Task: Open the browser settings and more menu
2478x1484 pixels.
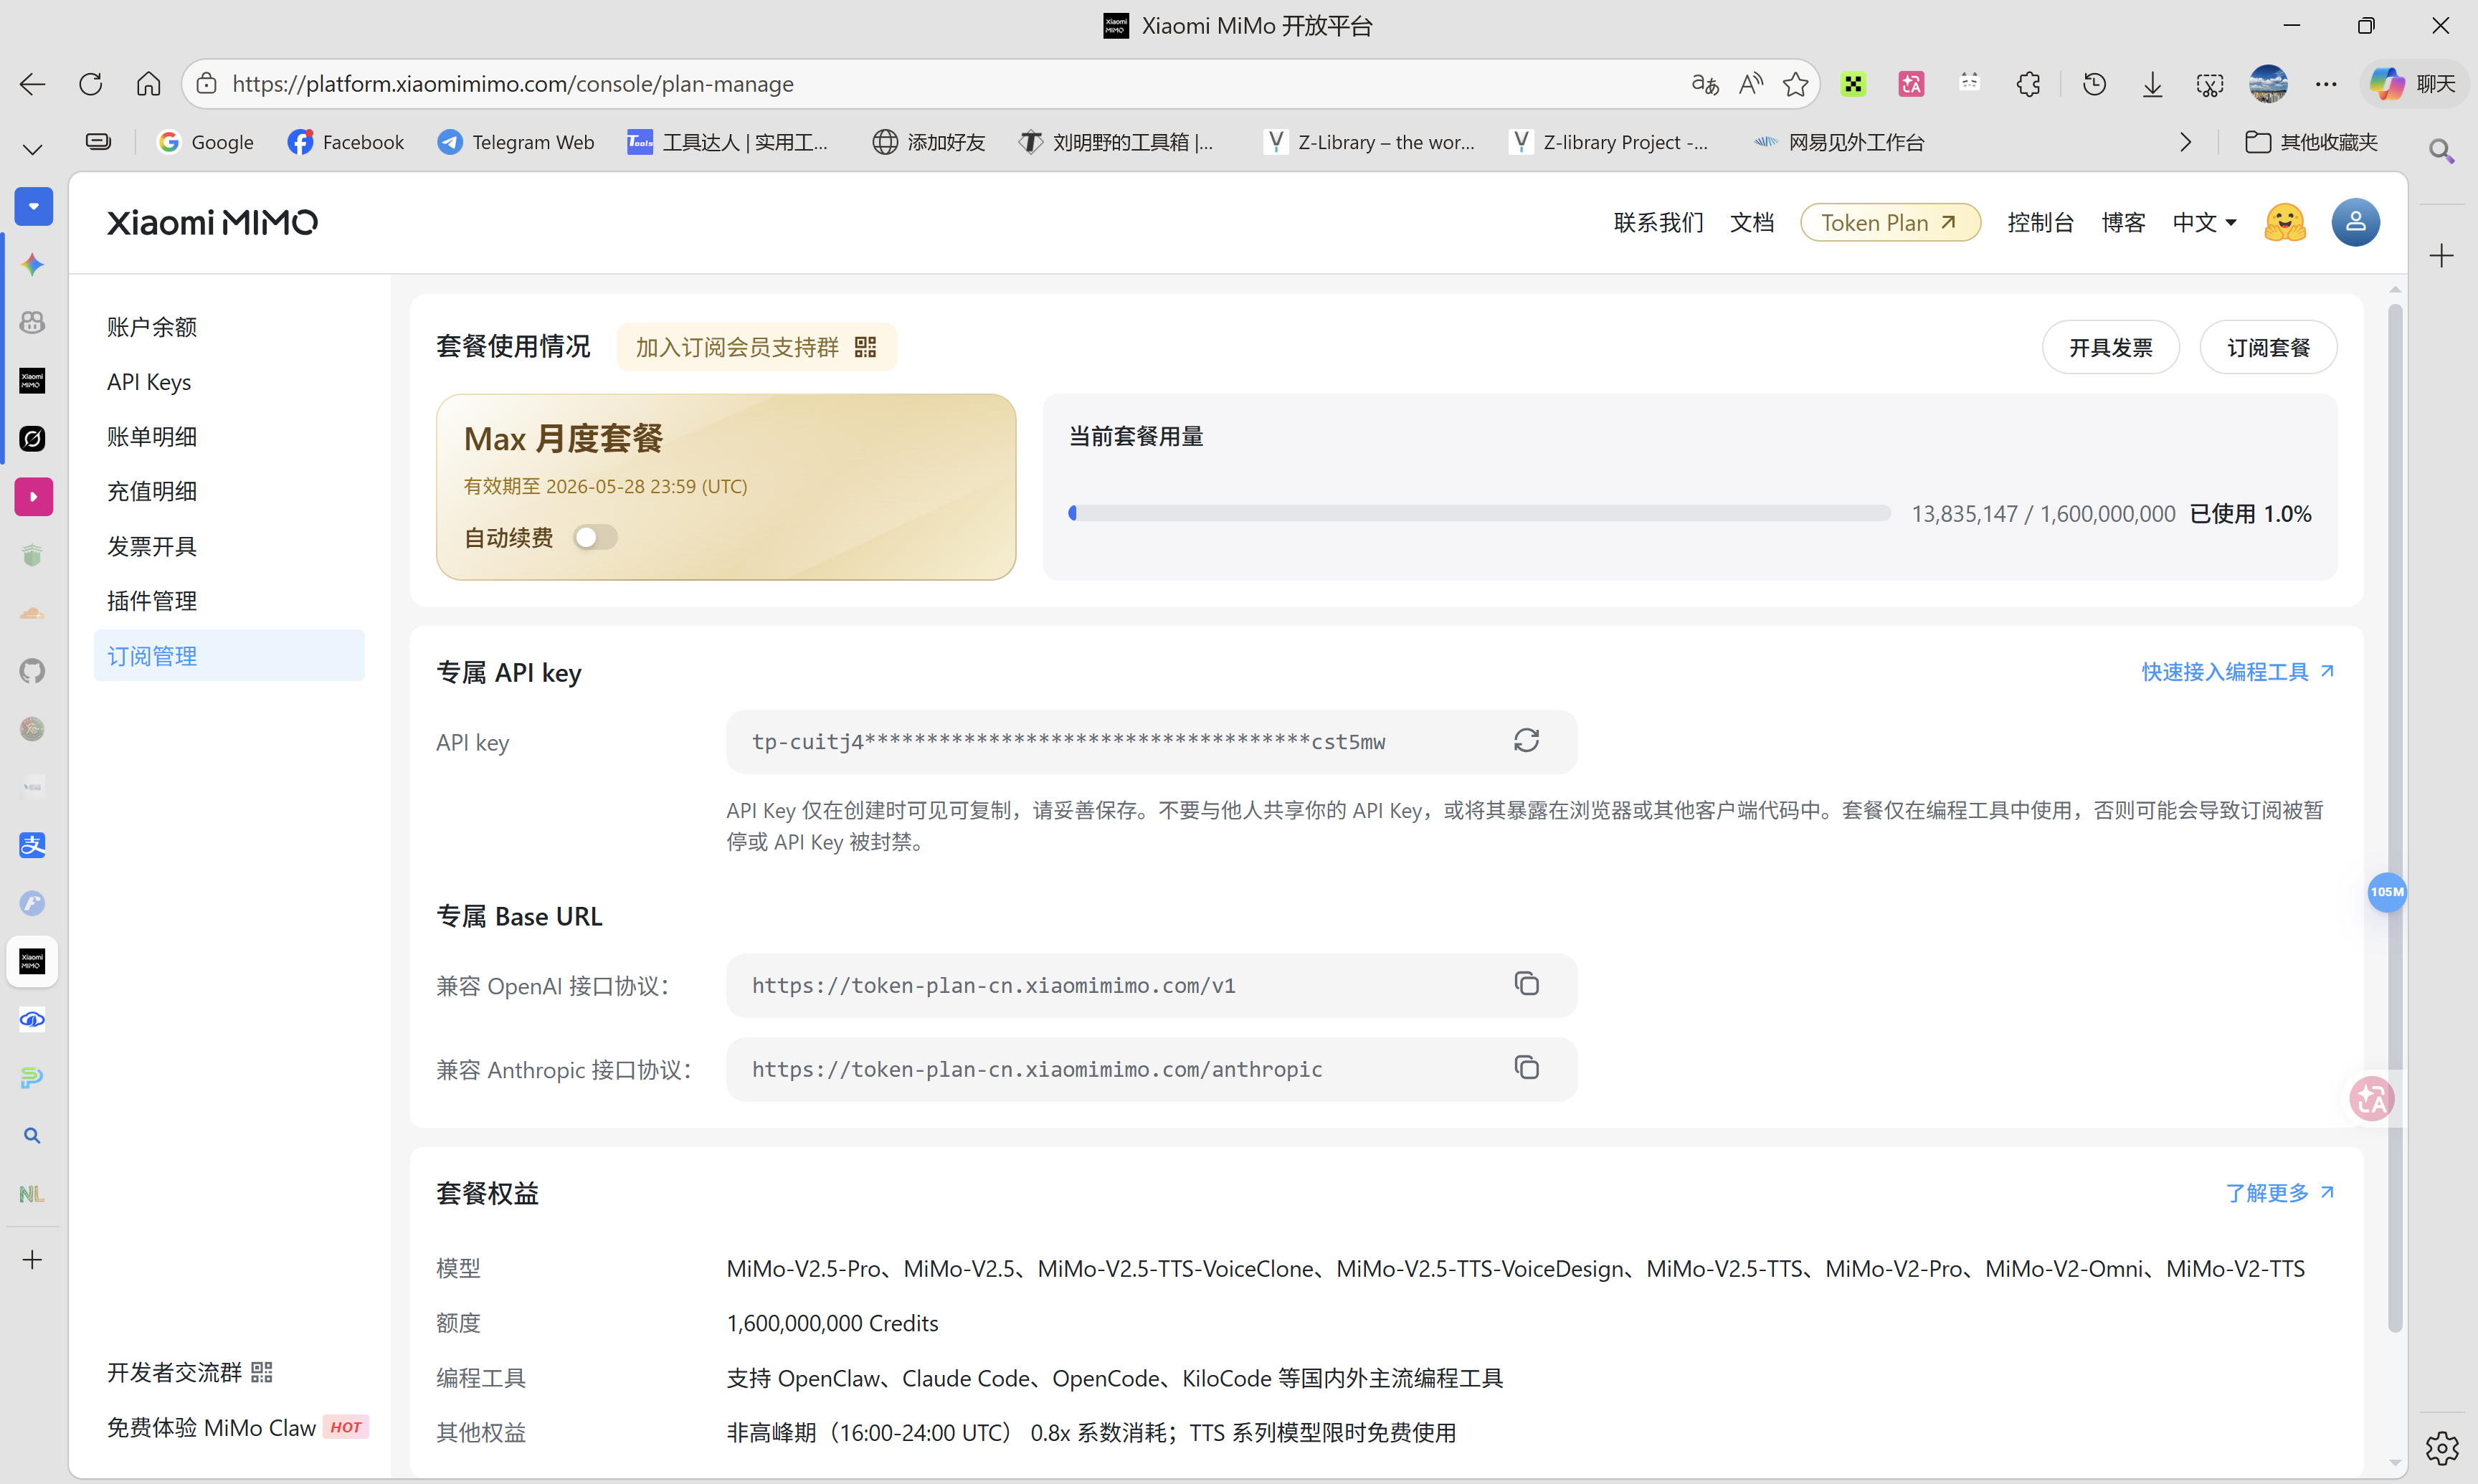Action: click(2326, 84)
